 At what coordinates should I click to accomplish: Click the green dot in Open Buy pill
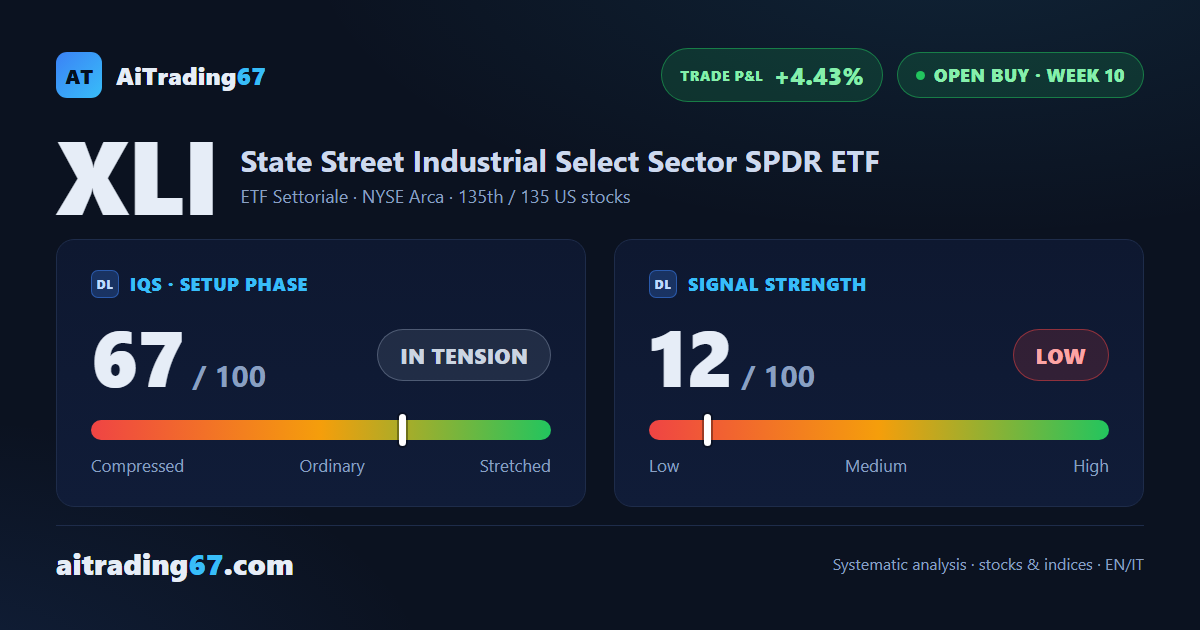[920, 75]
